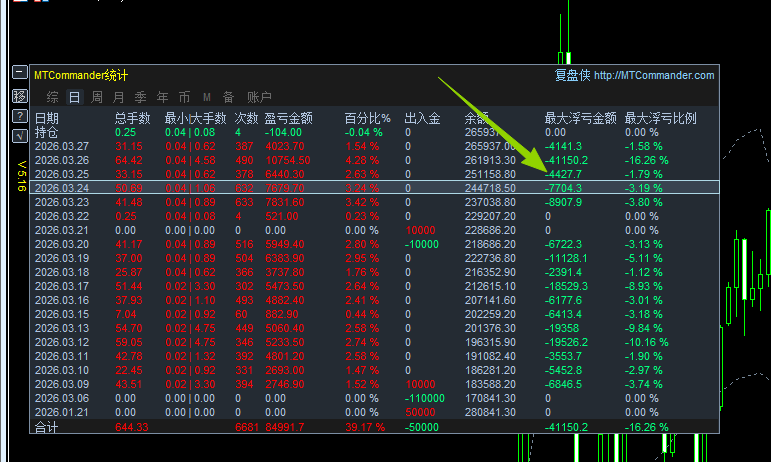This screenshot has width=771, height=462.
Task: Switch to the 账户 account tab
Action: point(259,97)
